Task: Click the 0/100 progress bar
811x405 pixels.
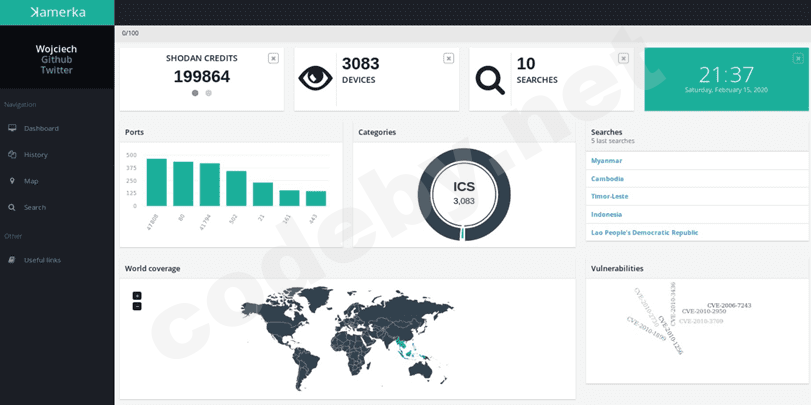Action: point(463,34)
